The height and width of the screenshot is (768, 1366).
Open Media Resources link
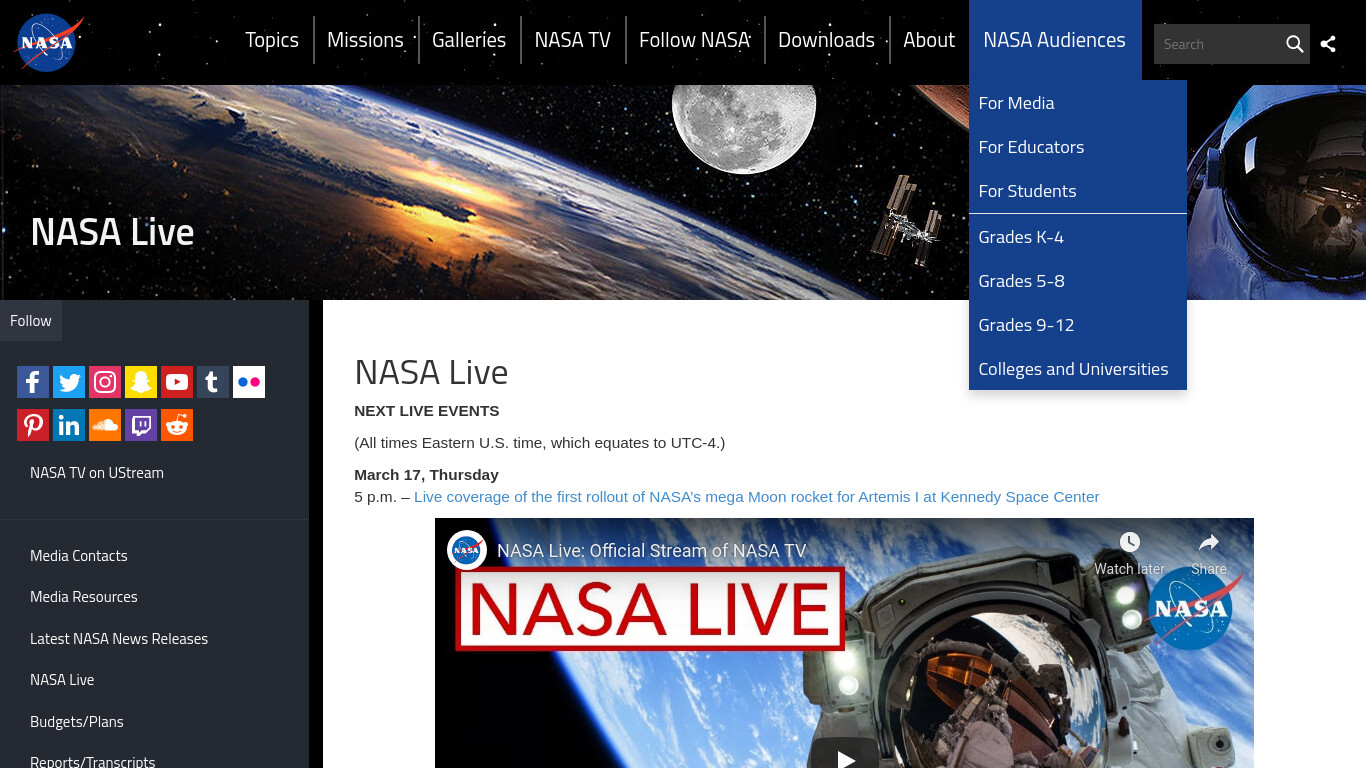pos(84,597)
